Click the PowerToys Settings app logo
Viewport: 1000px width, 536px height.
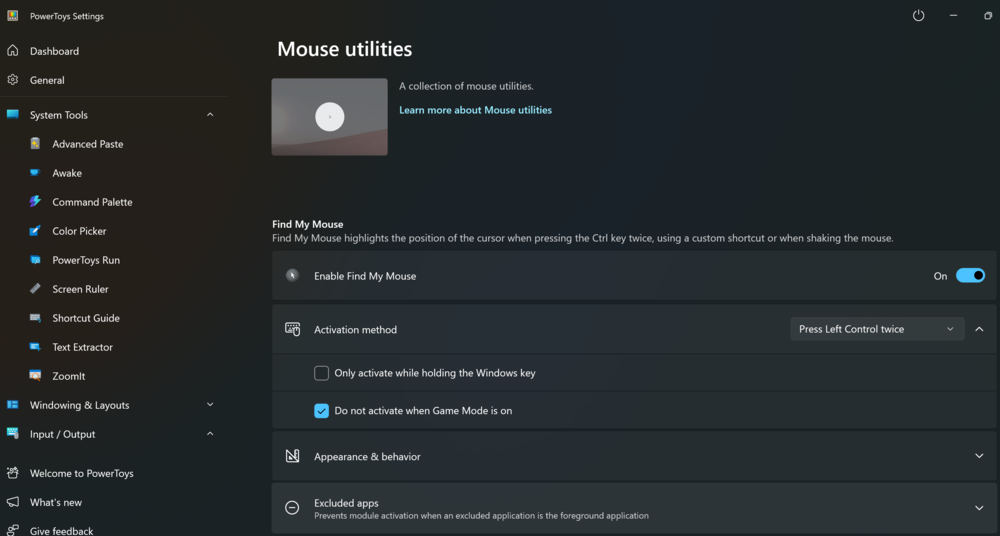pyautogui.click(x=12, y=16)
